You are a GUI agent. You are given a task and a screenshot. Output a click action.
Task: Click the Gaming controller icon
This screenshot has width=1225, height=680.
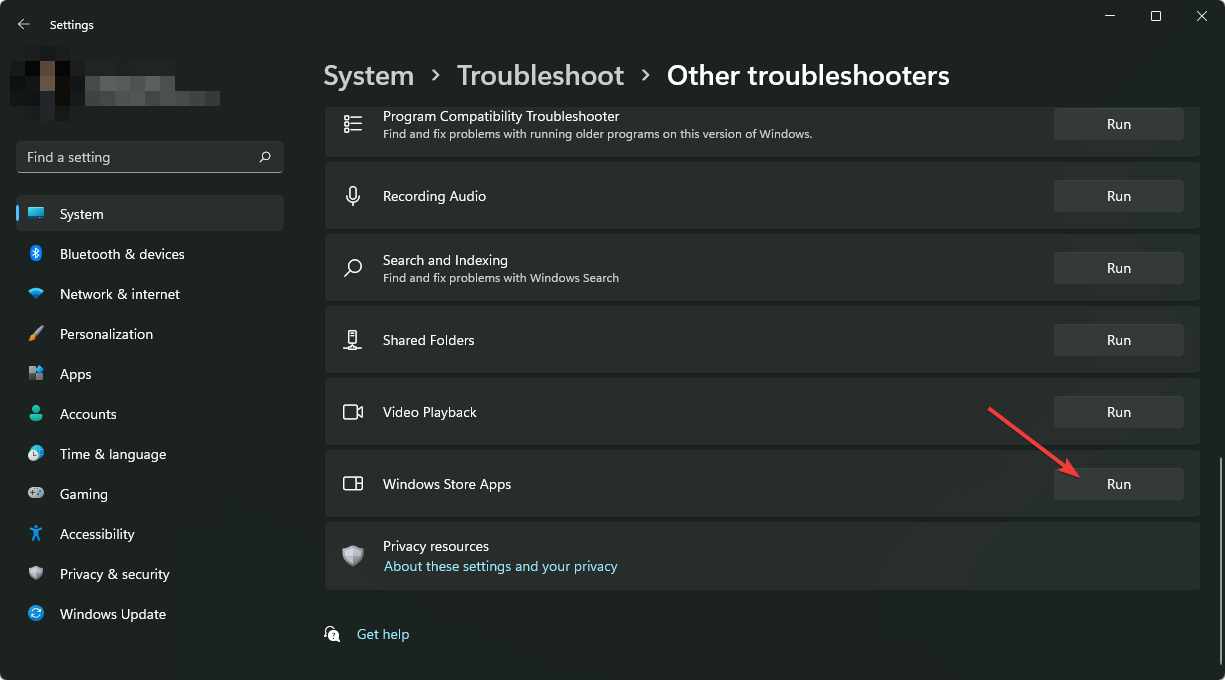(x=36, y=494)
